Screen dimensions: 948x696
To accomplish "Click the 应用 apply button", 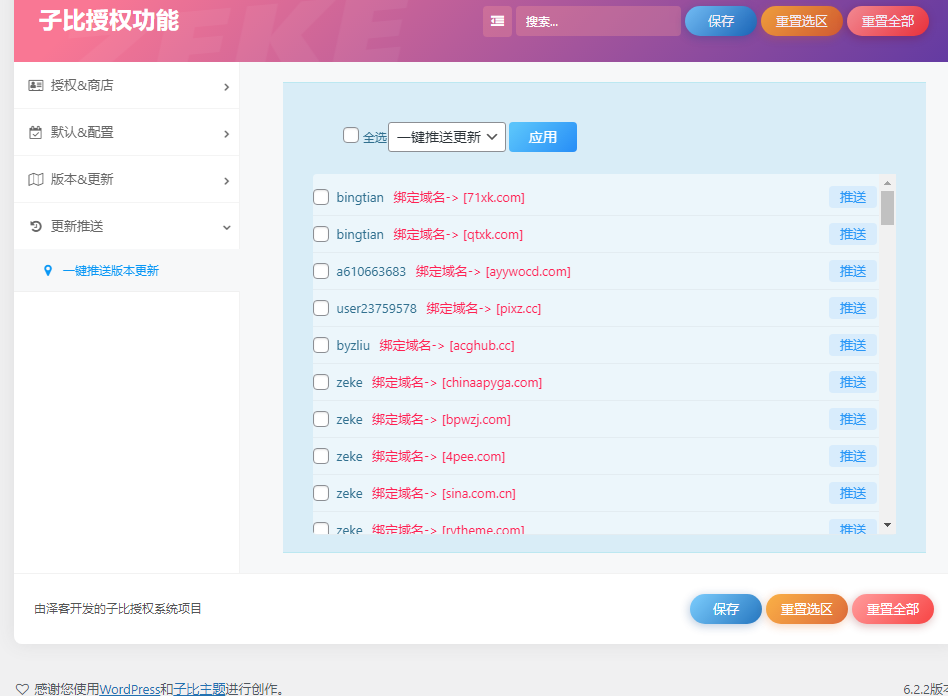I will pyautogui.click(x=543, y=137).
